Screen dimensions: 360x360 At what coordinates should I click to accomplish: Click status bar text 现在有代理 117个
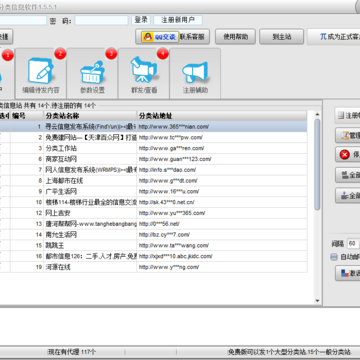[72, 352]
